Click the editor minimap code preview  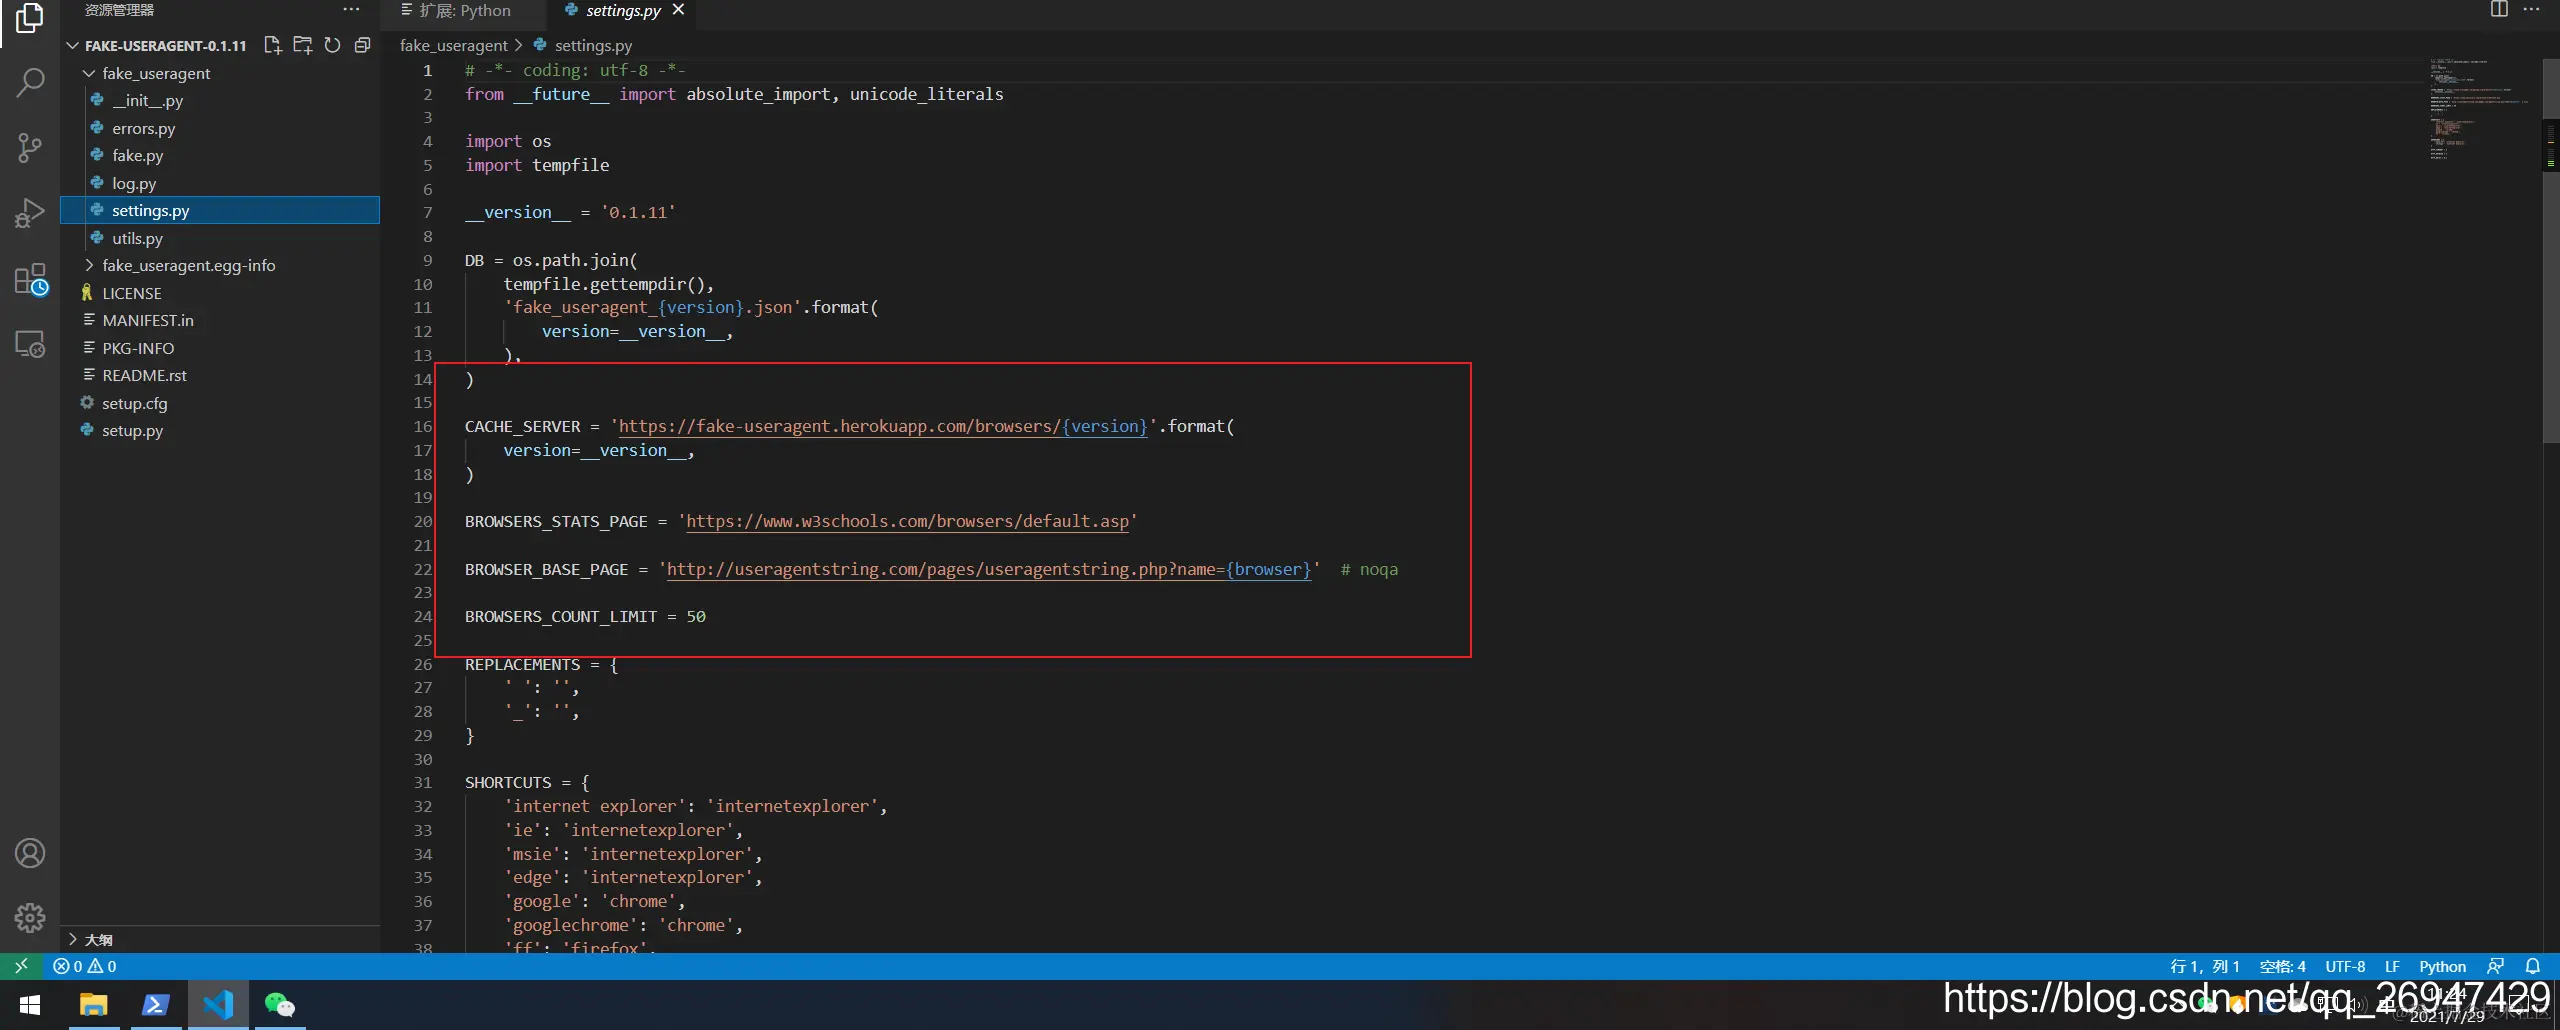coord(2480,110)
